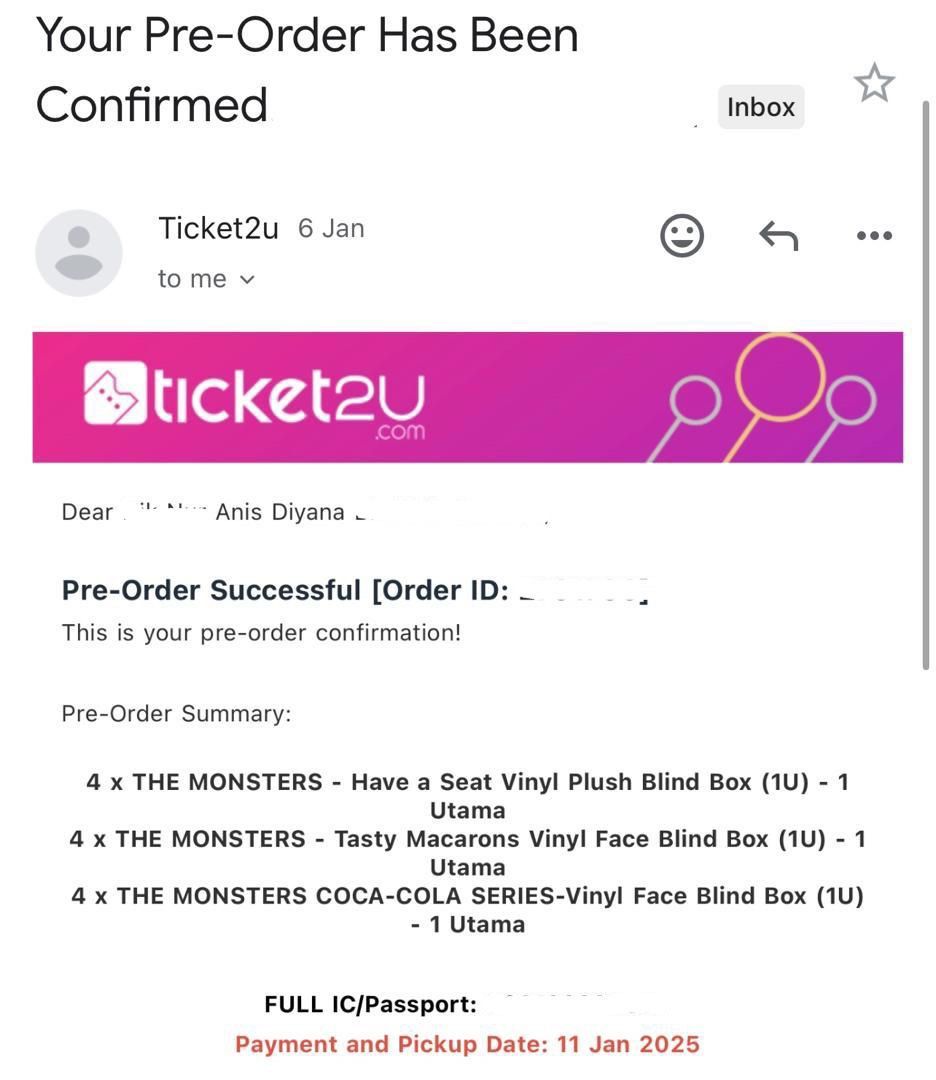Tap the "6 Jan" email date
The image size is (936, 1080).
pos(331,229)
